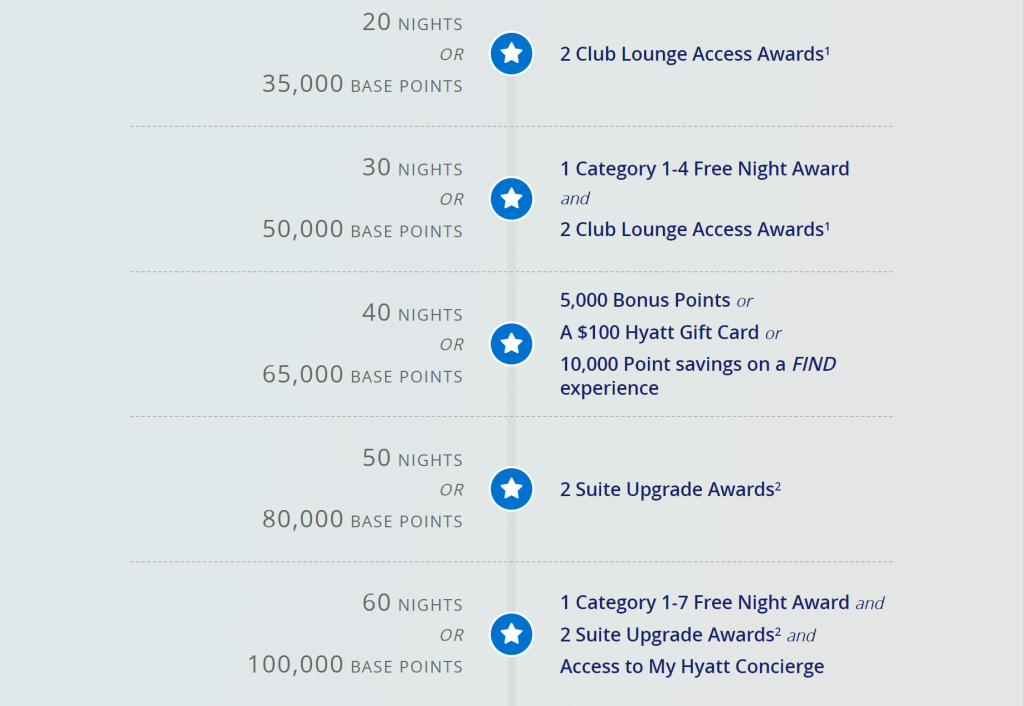The width and height of the screenshot is (1024, 706).
Task: Click the 80,000 Base Points label
Action: tap(362, 520)
